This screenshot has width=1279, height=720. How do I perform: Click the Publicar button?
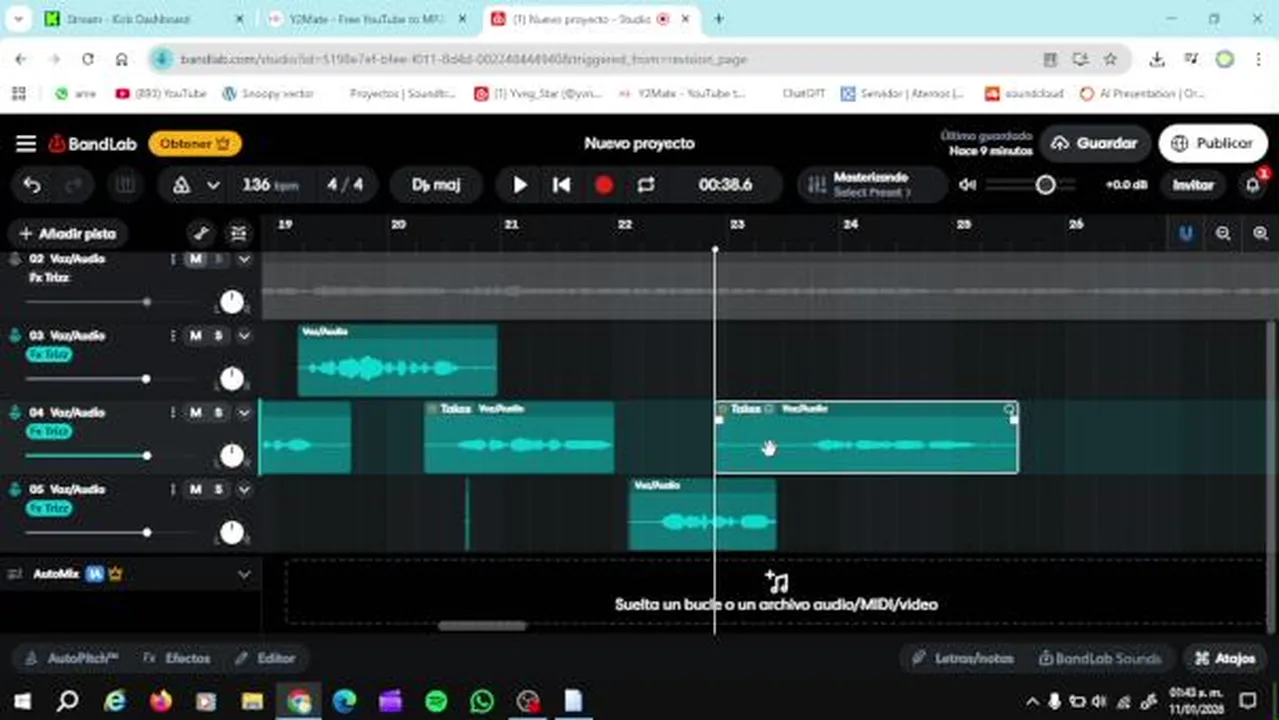tap(1212, 143)
